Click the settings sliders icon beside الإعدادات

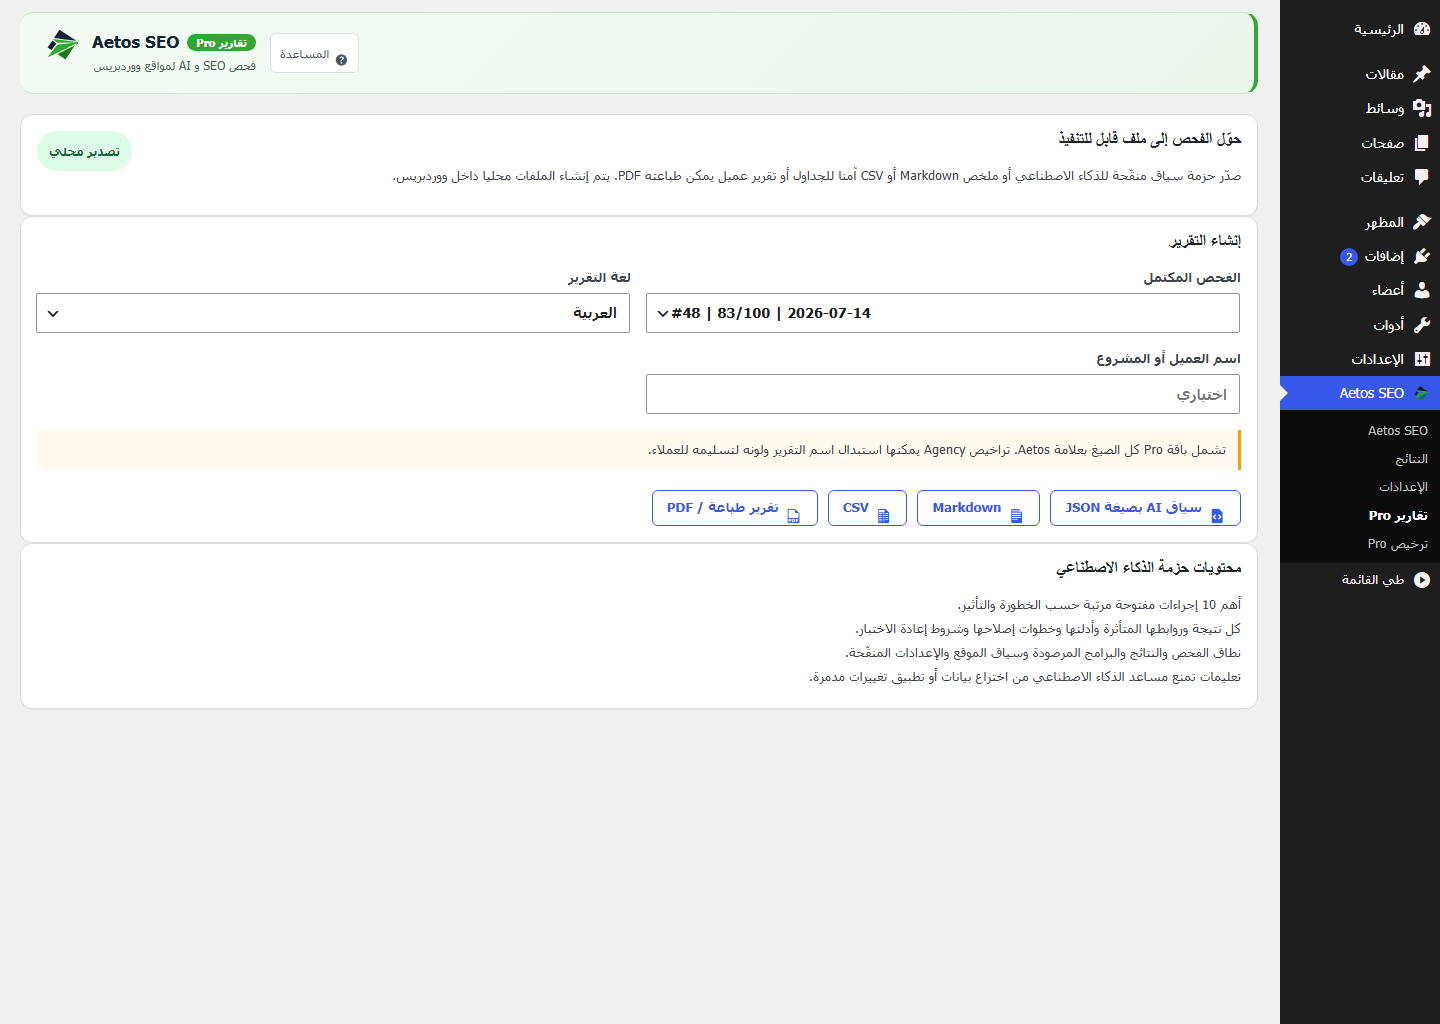point(1422,359)
